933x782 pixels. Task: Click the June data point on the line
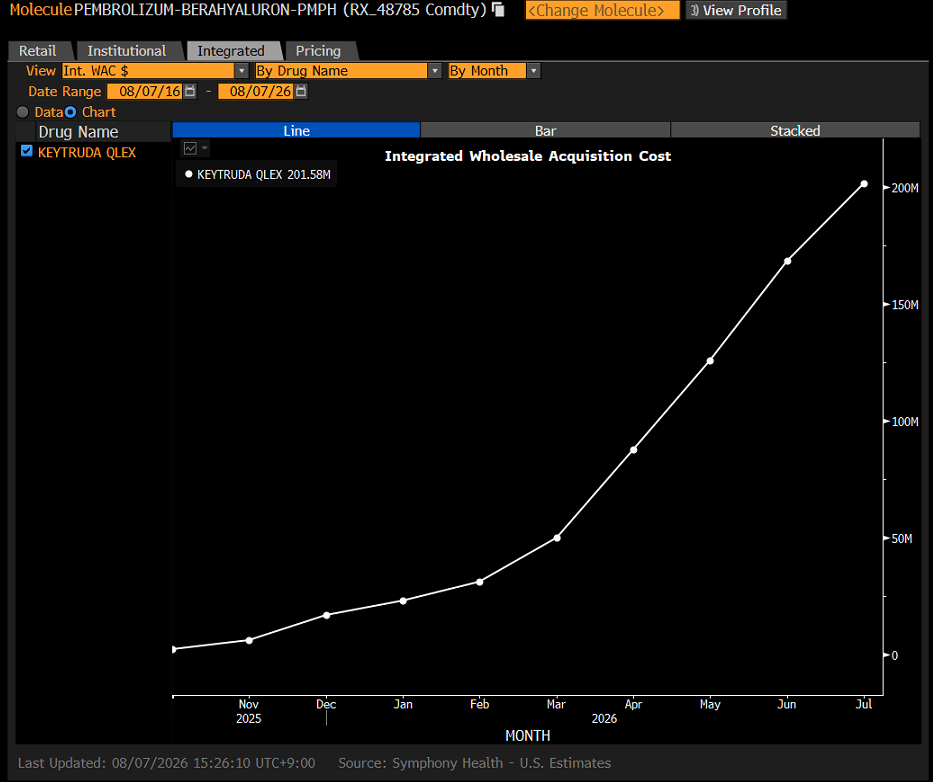point(787,261)
